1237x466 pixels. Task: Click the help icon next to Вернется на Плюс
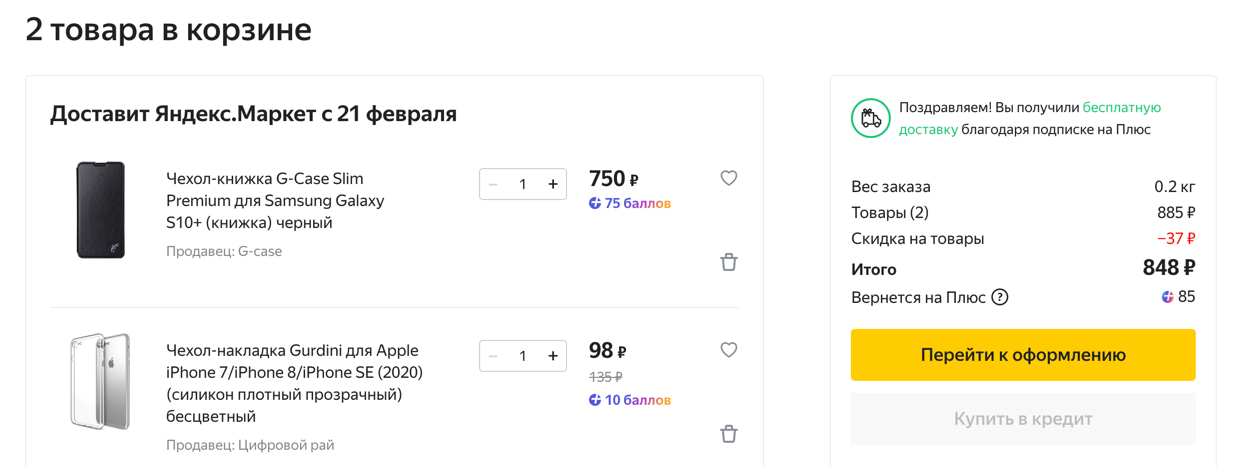[999, 297]
